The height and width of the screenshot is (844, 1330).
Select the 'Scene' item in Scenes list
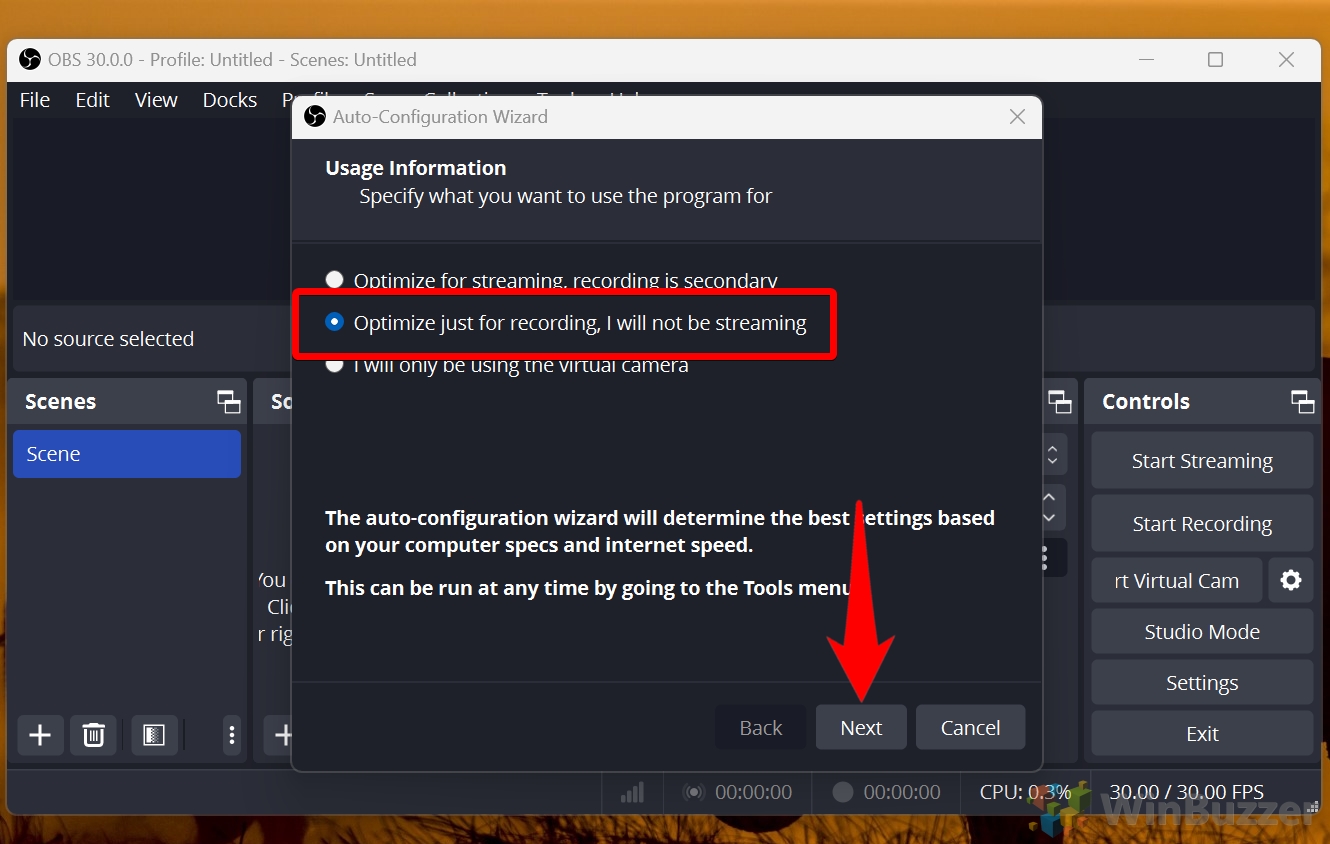click(x=127, y=454)
